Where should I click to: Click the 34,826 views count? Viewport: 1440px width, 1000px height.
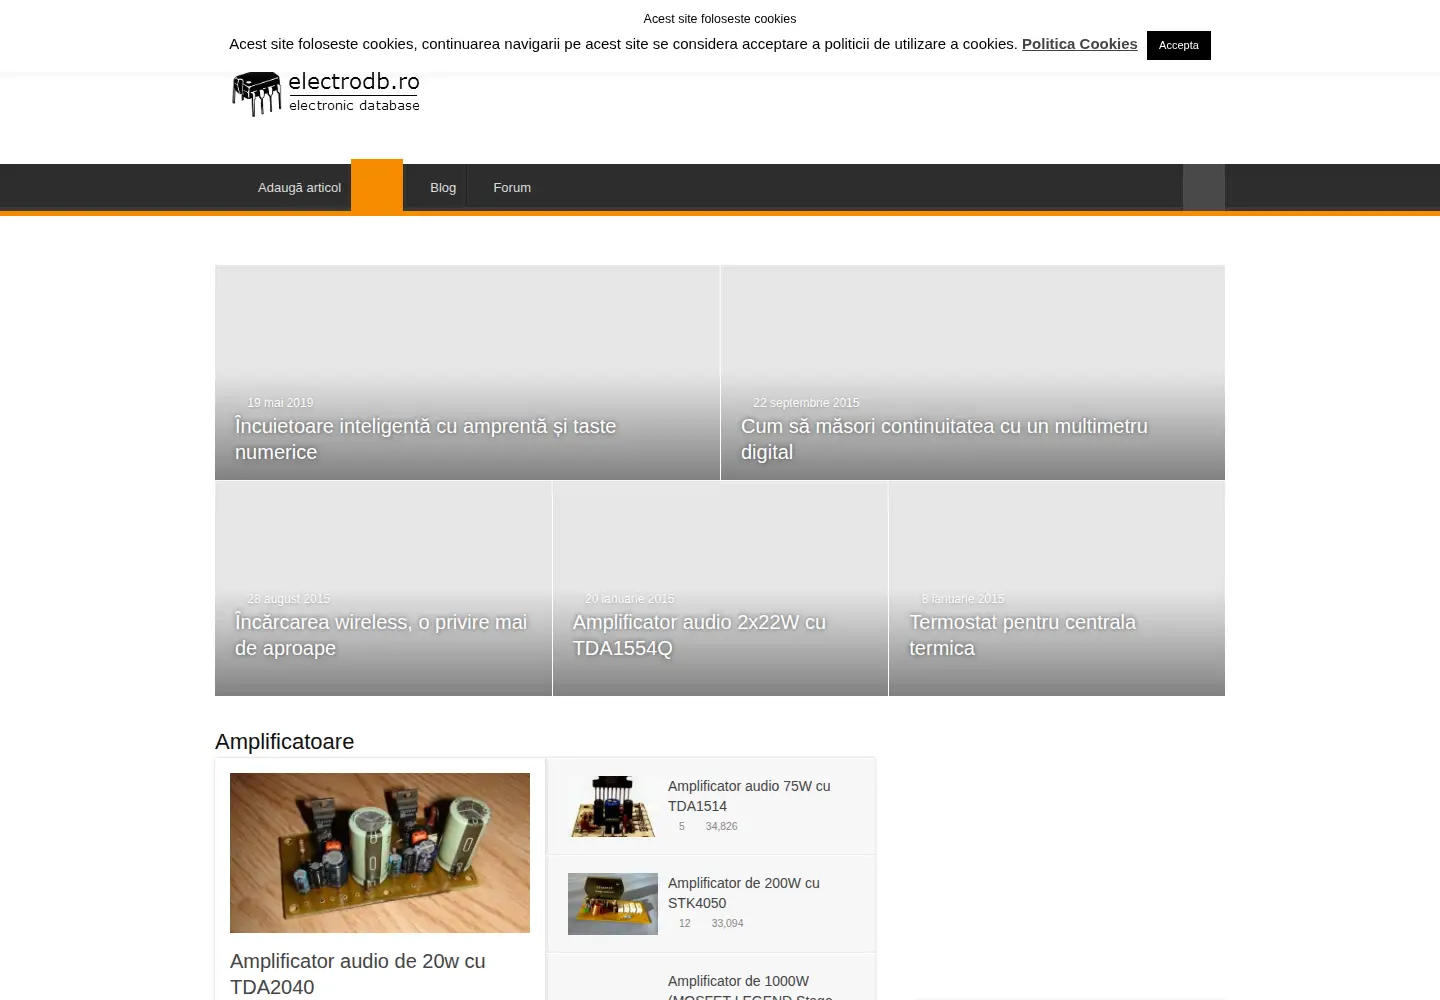point(721,826)
